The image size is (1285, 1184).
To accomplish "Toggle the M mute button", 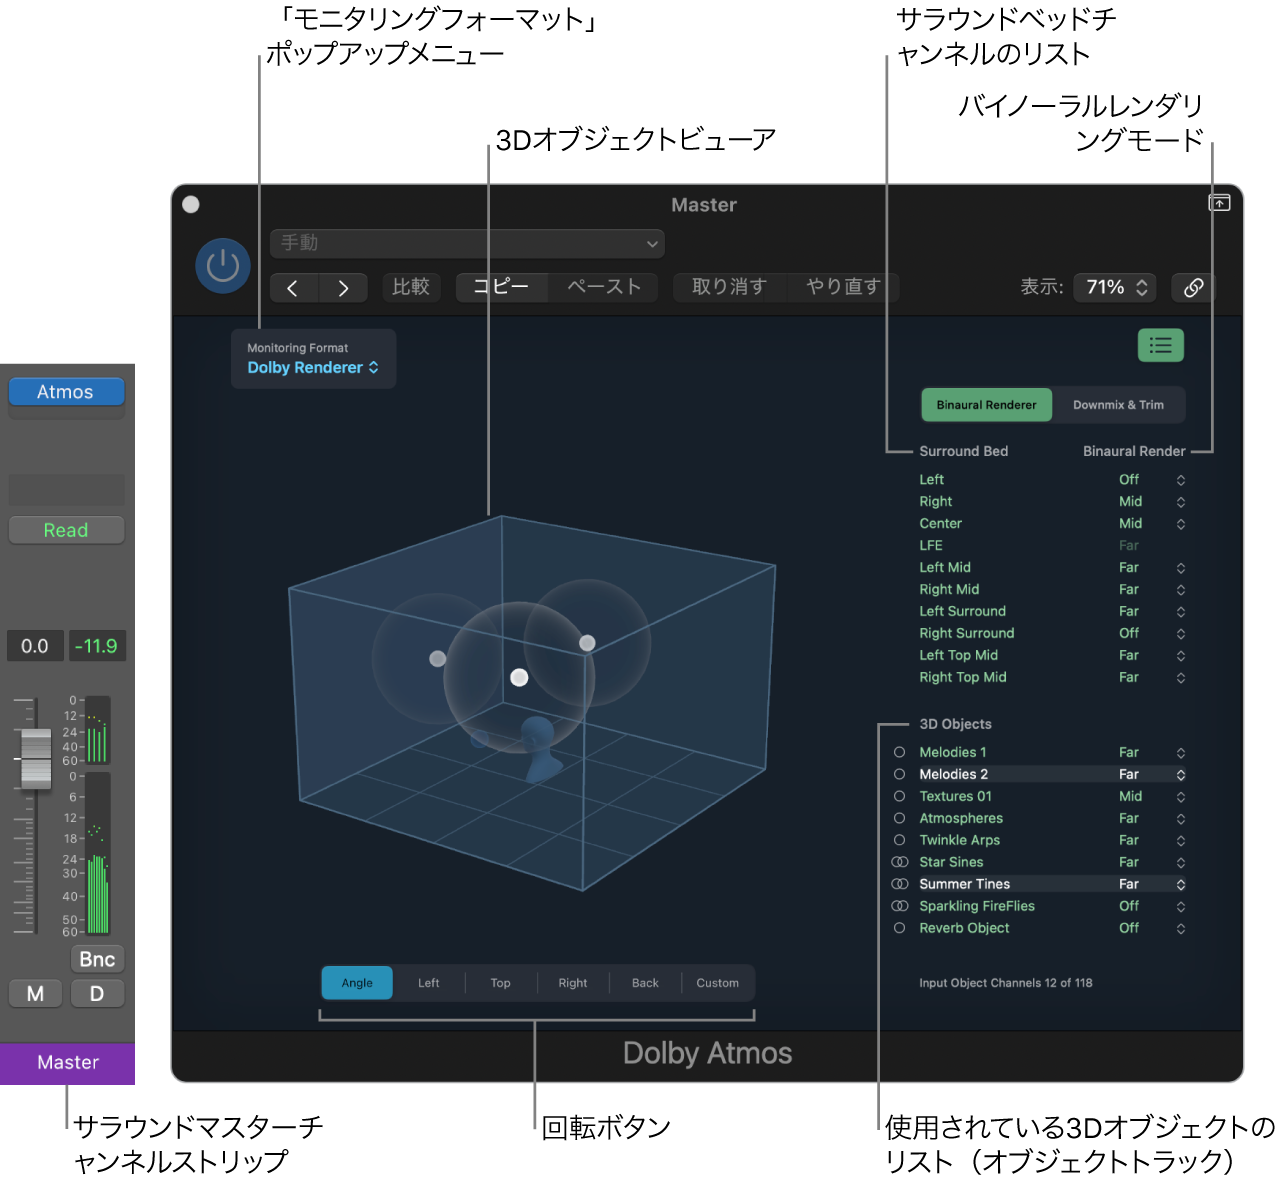I will pos(36,994).
